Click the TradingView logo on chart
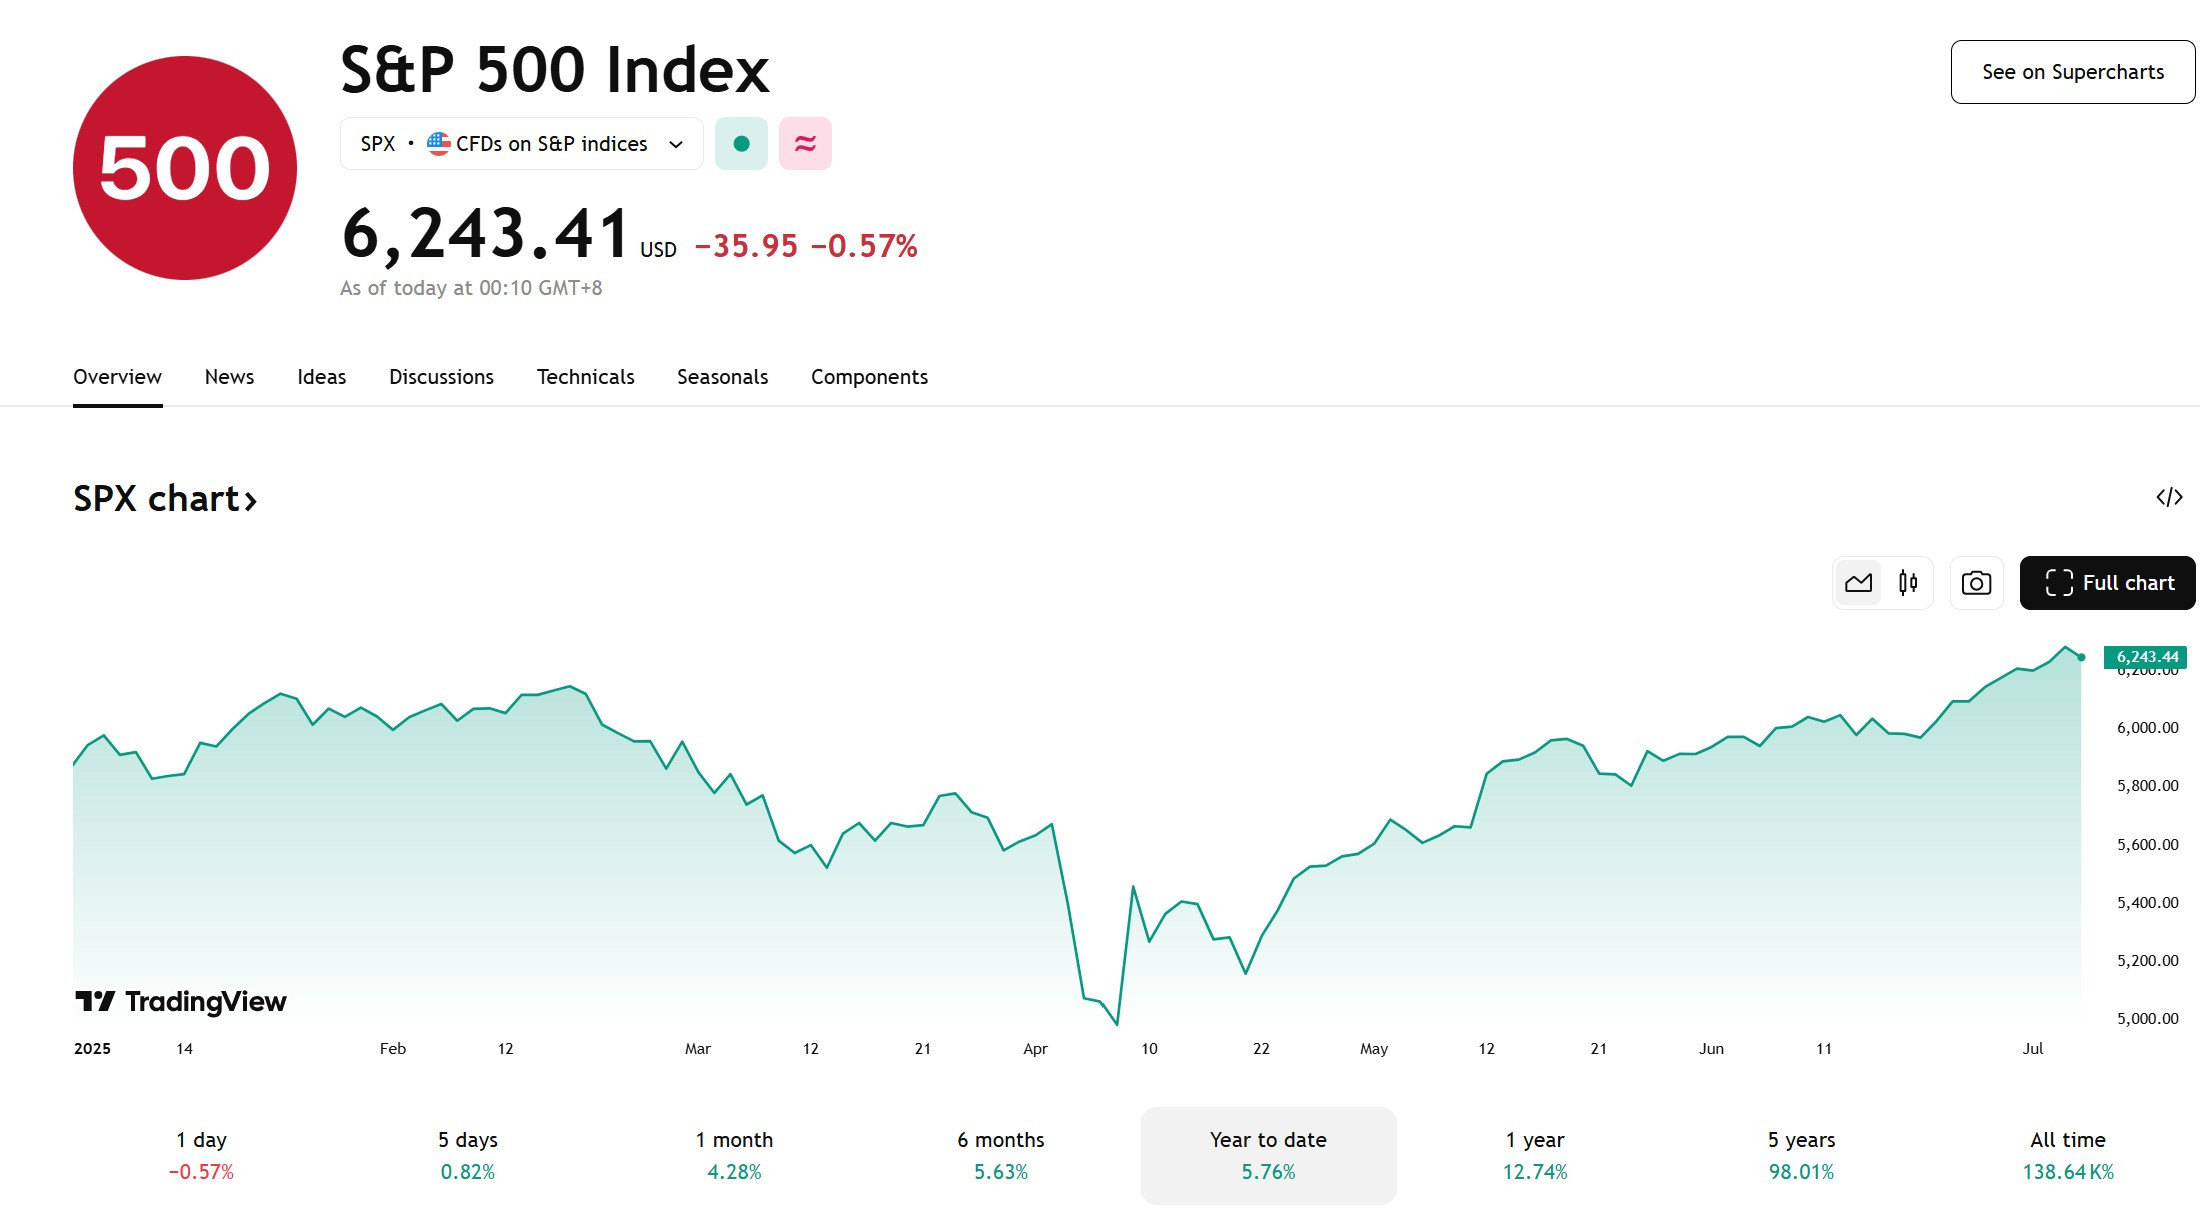Image resolution: width=2200 pixels, height=1218 pixels. (181, 1001)
